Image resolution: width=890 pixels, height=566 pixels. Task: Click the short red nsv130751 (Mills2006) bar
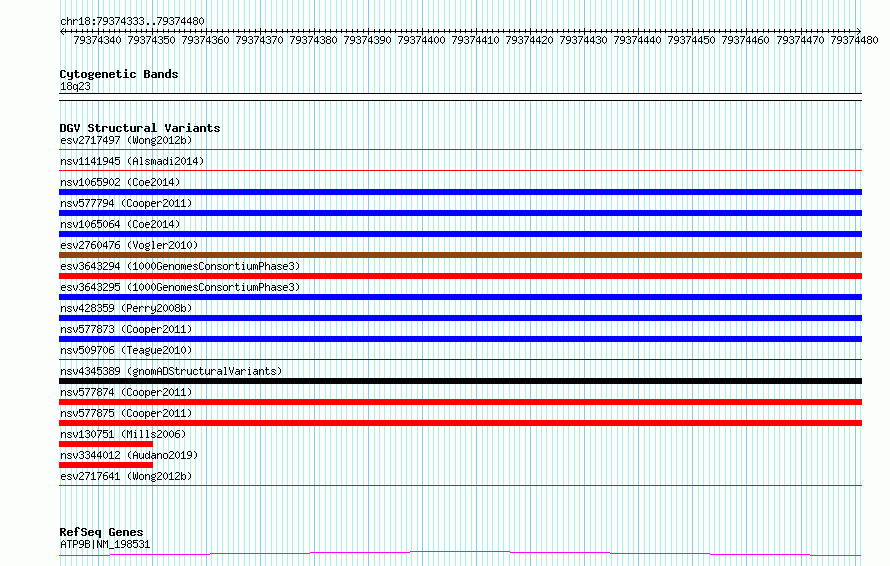coord(106,444)
